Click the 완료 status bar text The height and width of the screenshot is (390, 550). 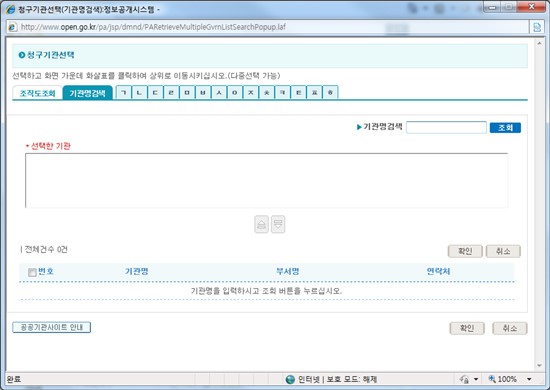tap(14, 379)
